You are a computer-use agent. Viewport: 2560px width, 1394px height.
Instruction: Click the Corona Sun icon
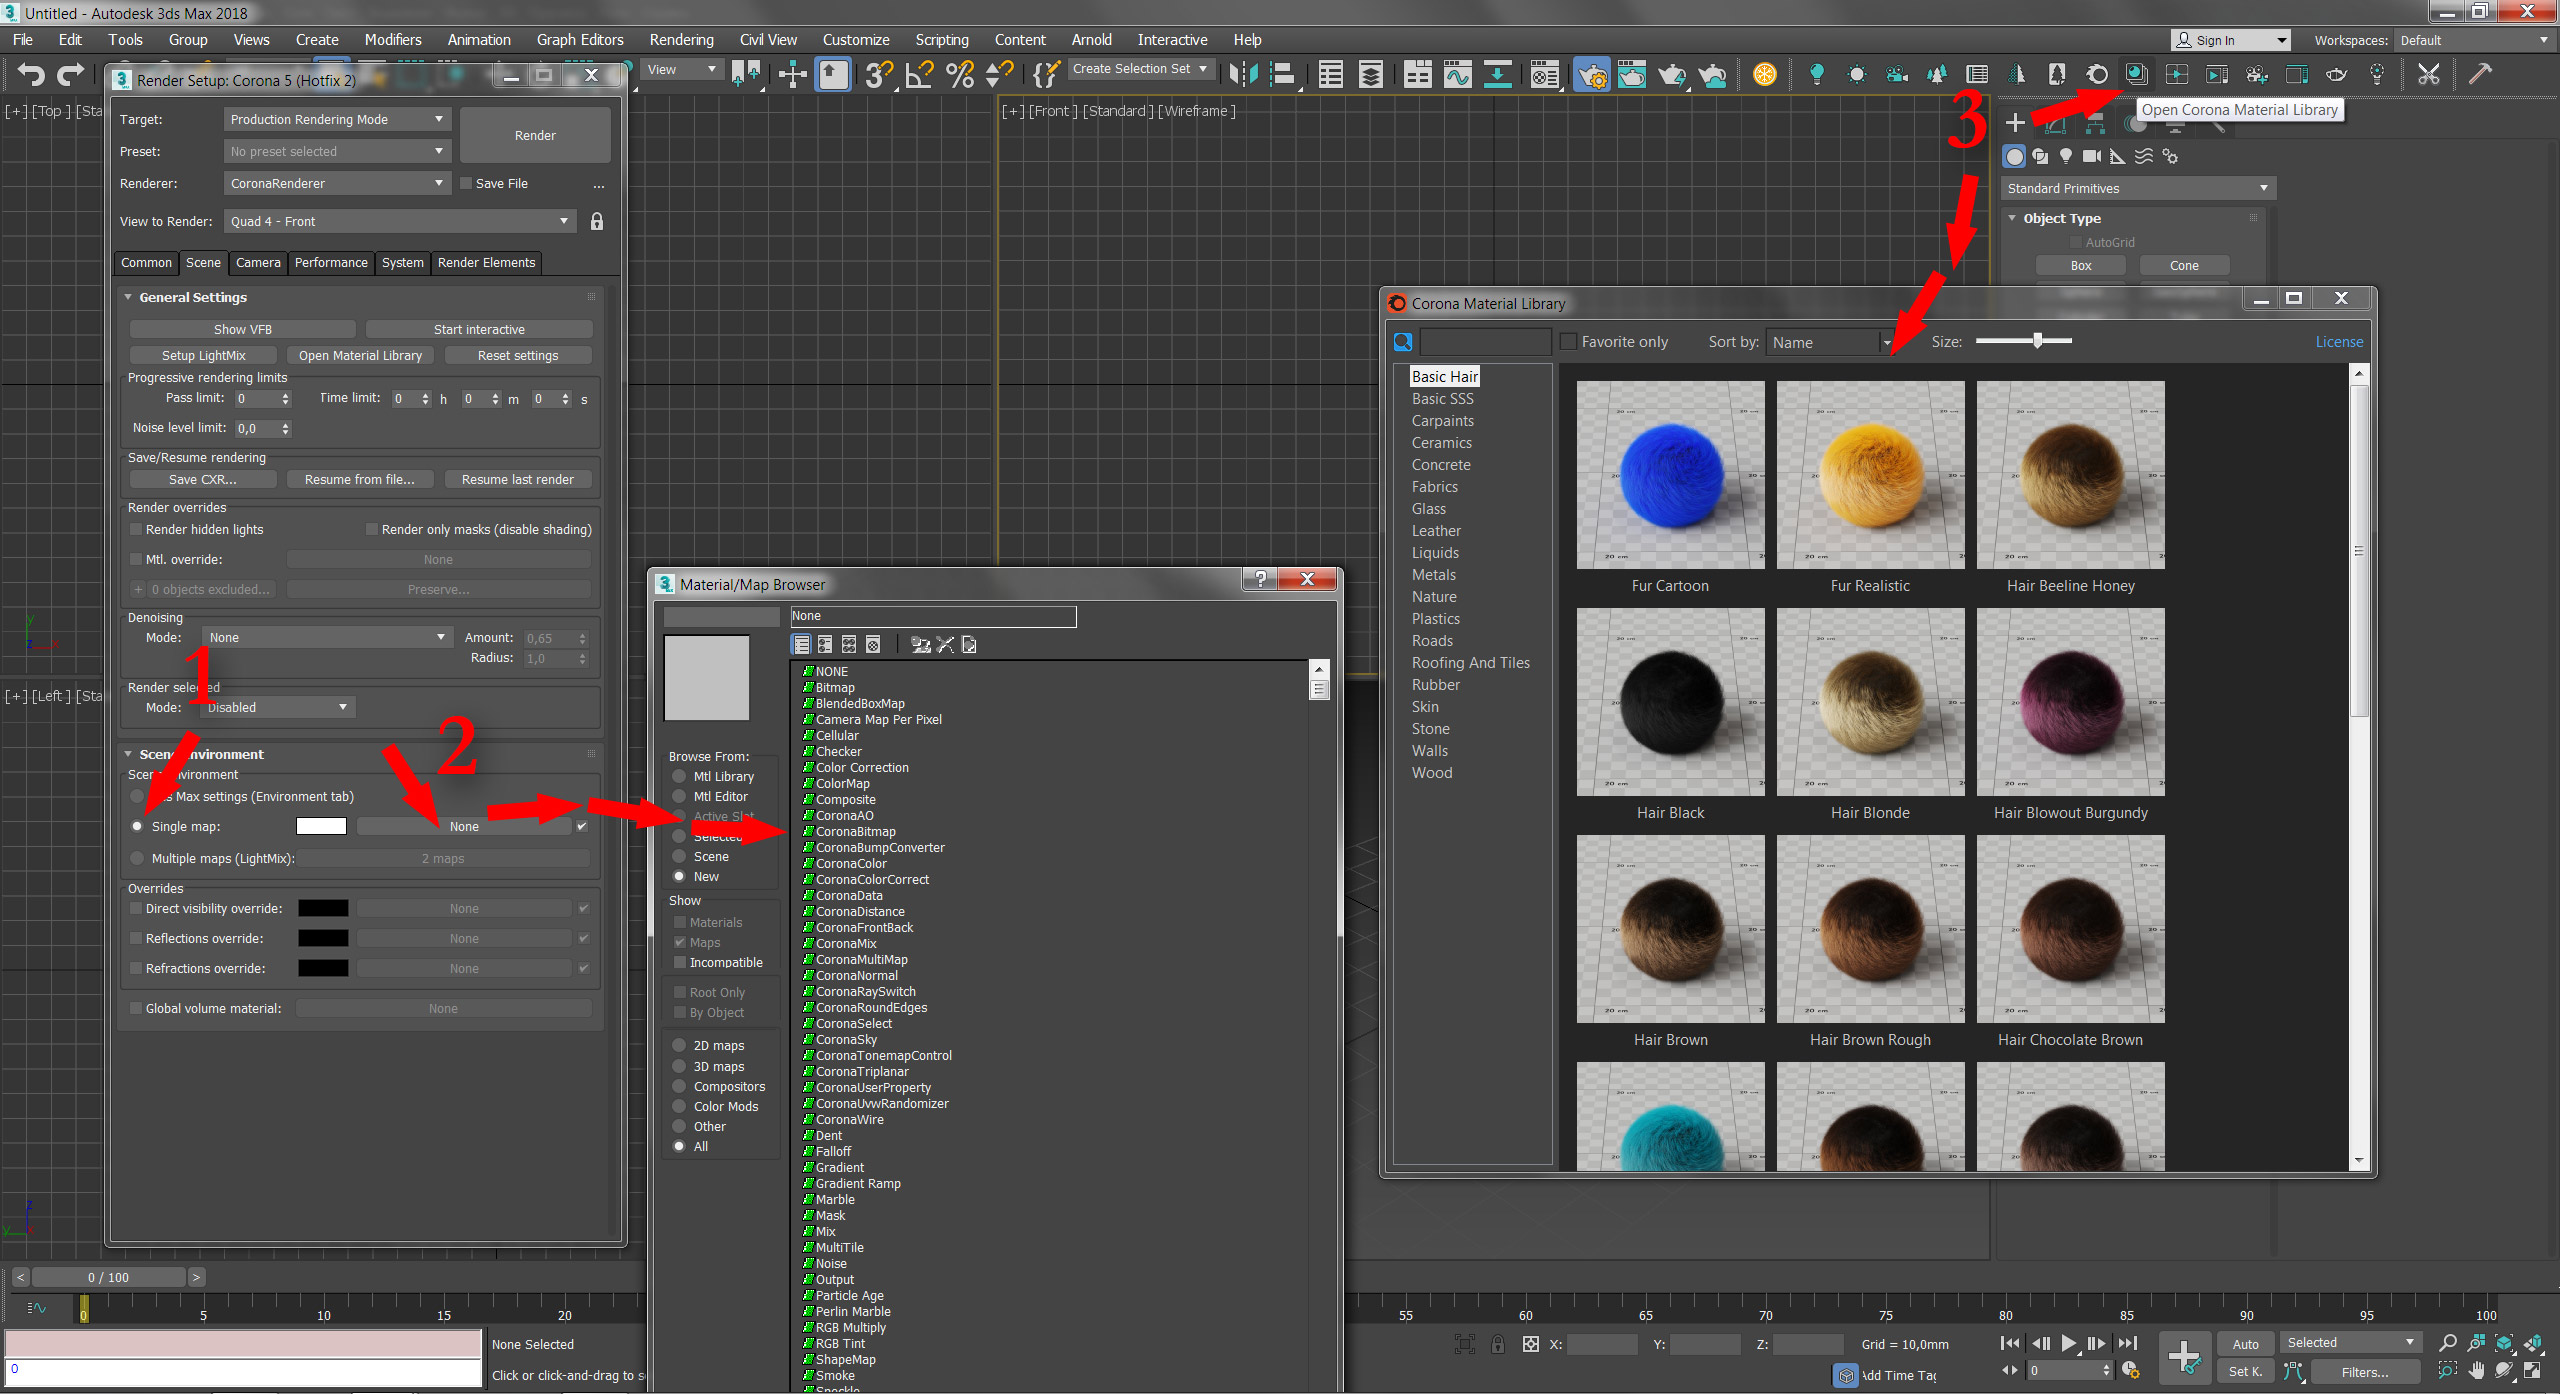pos(1857,74)
